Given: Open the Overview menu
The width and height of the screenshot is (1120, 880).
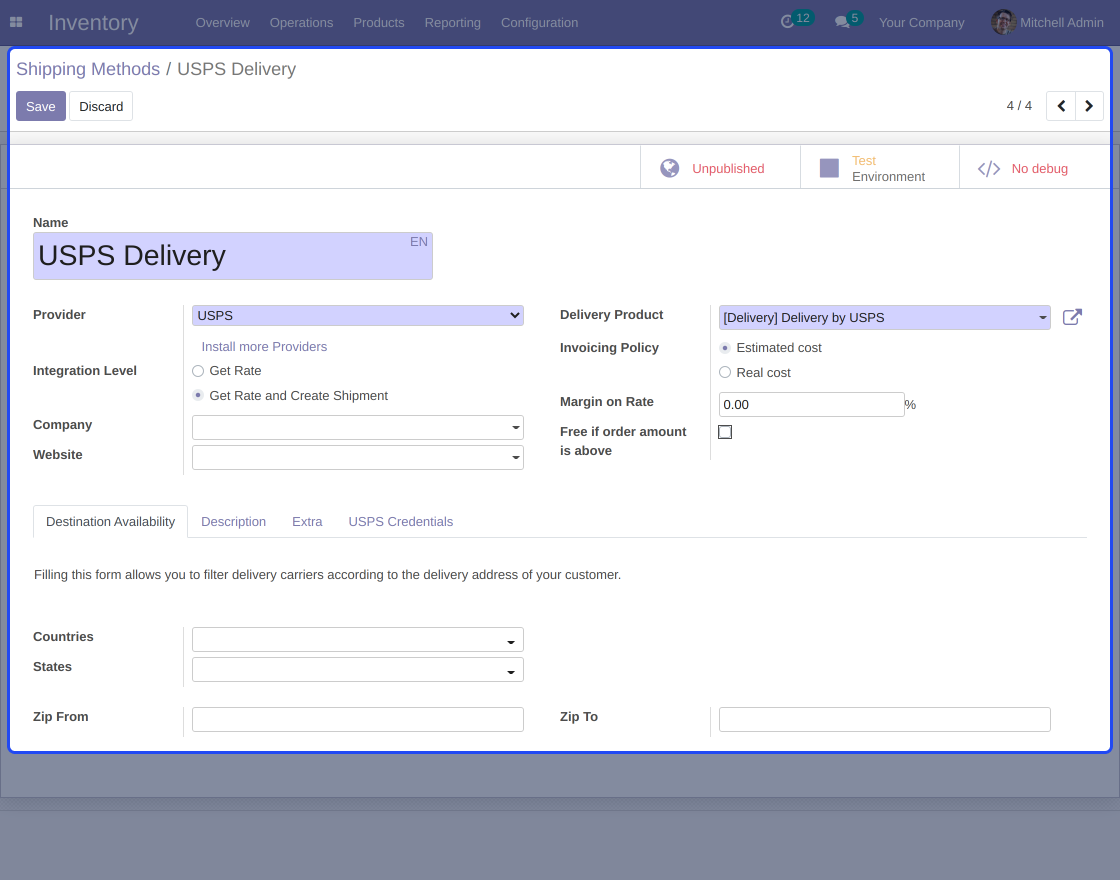Looking at the screenshot, I should pyautogui.click(x=223, y=22).
